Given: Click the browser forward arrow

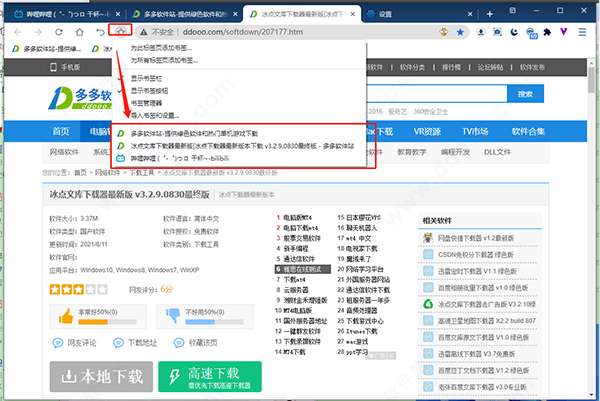Looking at the screenshot, I should click(x=38, y=32).
